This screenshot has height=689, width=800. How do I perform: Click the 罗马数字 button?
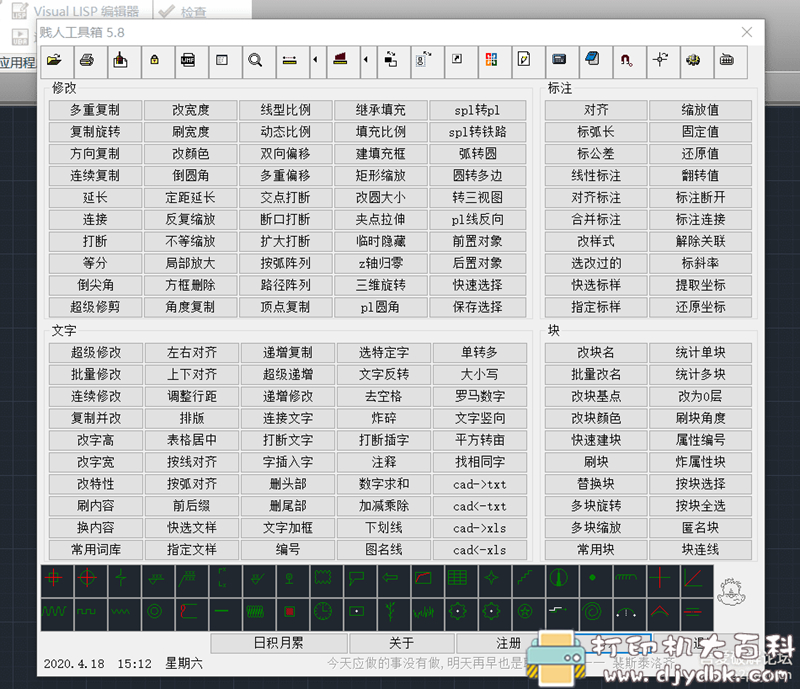pyautogui.click(x=480, y=396)
